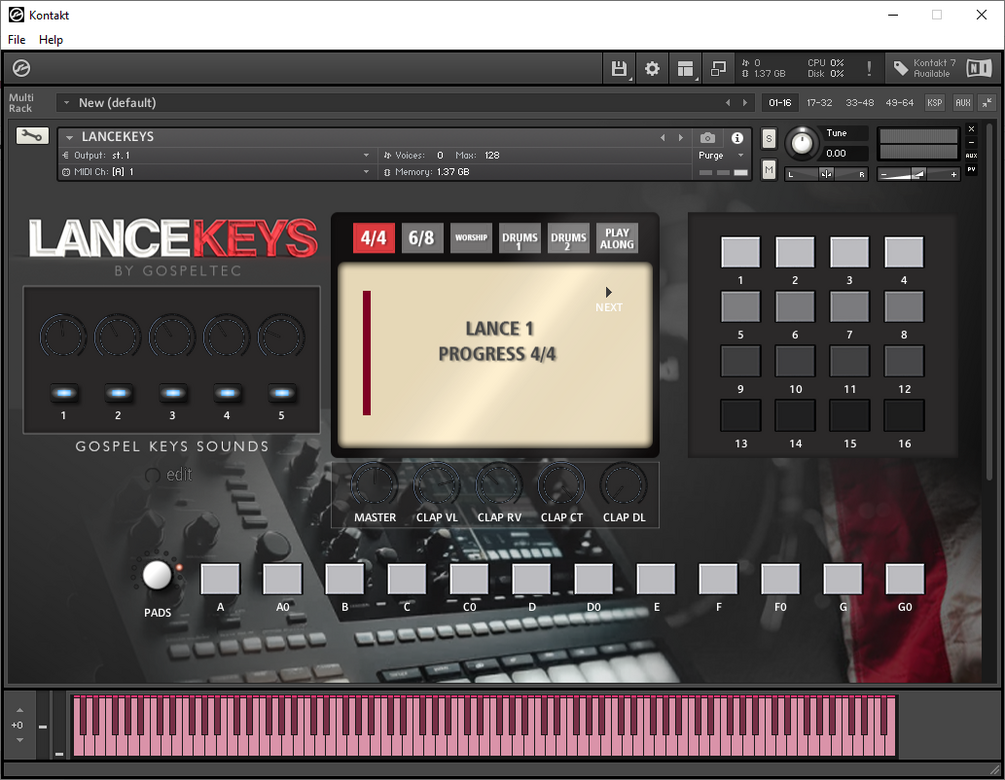Image resolution: width=1005 pixels, height=780 pixels.
Task: Mute the LANCEKEYS instrument
Action: pos(769,170)
